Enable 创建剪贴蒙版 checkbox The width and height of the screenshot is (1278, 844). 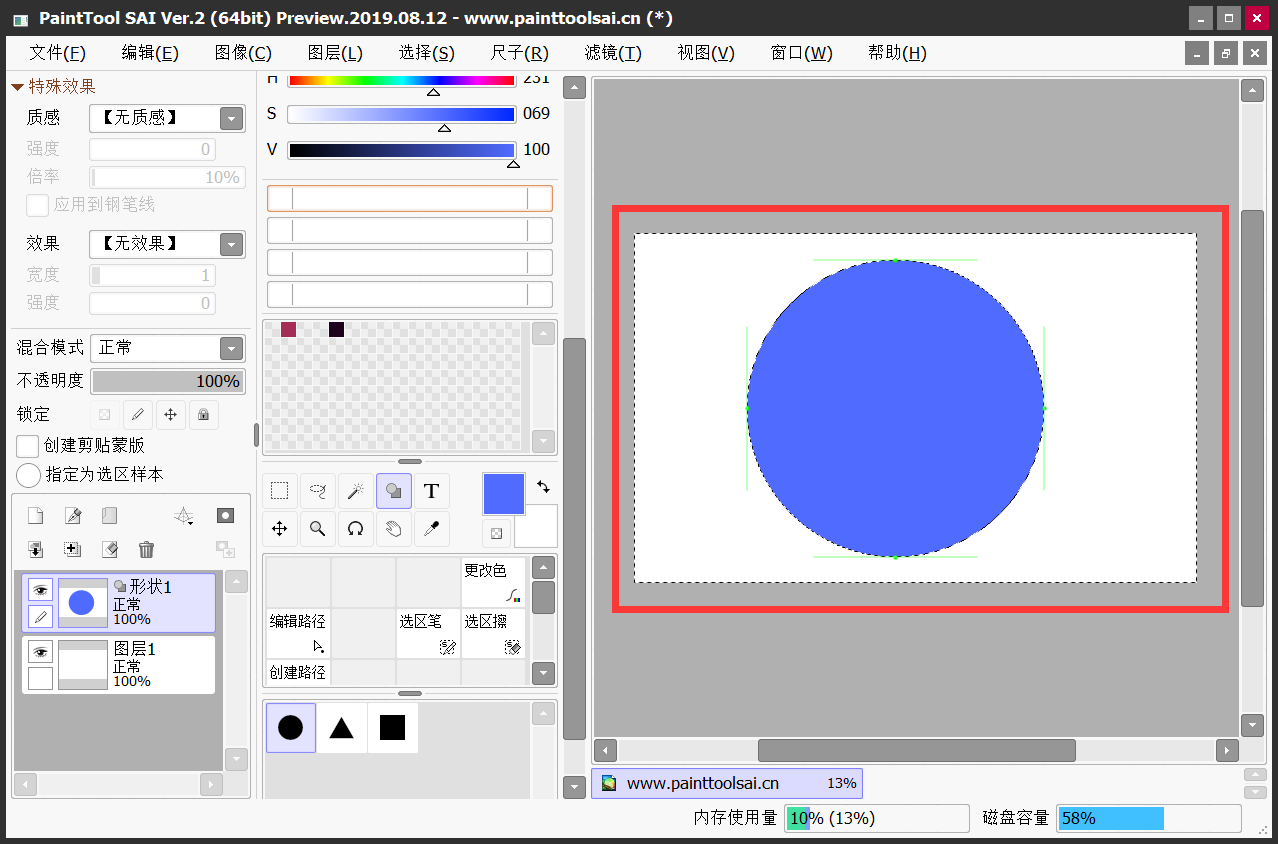tap(28, 446)
